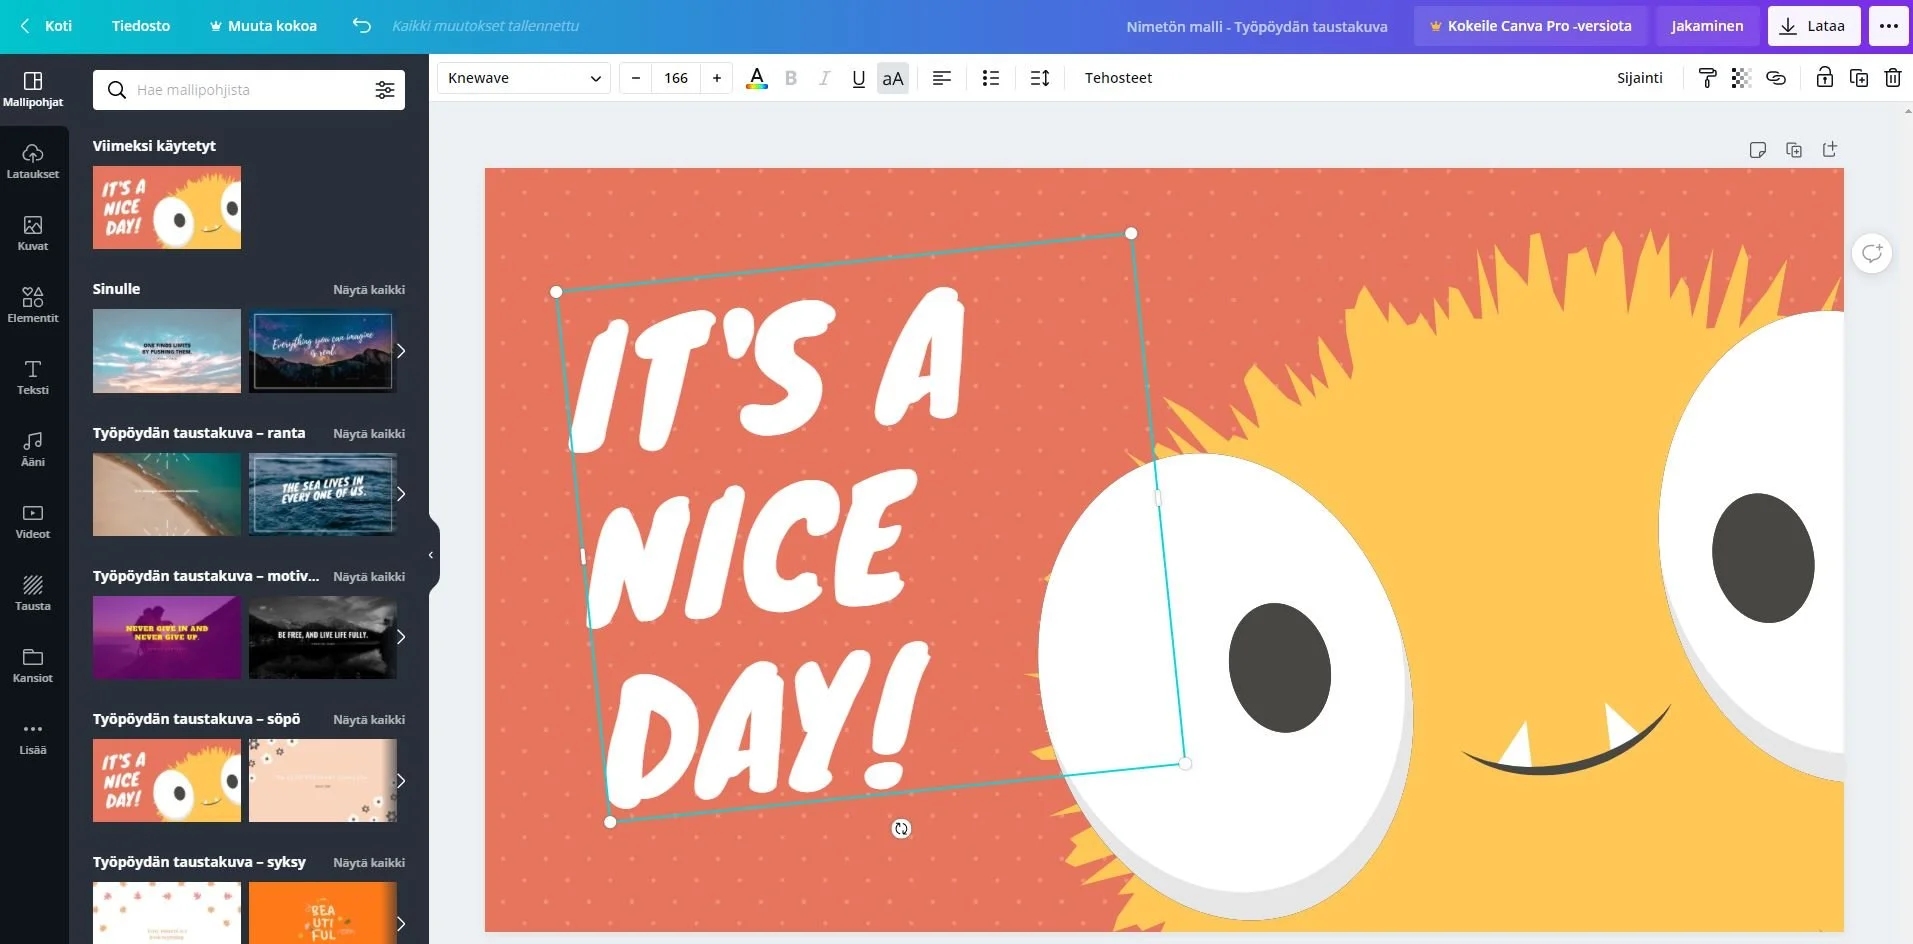Screen dimensions: 1913x944
Task: Click the duplicate element icon in toolbar
Action: point(1859,78)
